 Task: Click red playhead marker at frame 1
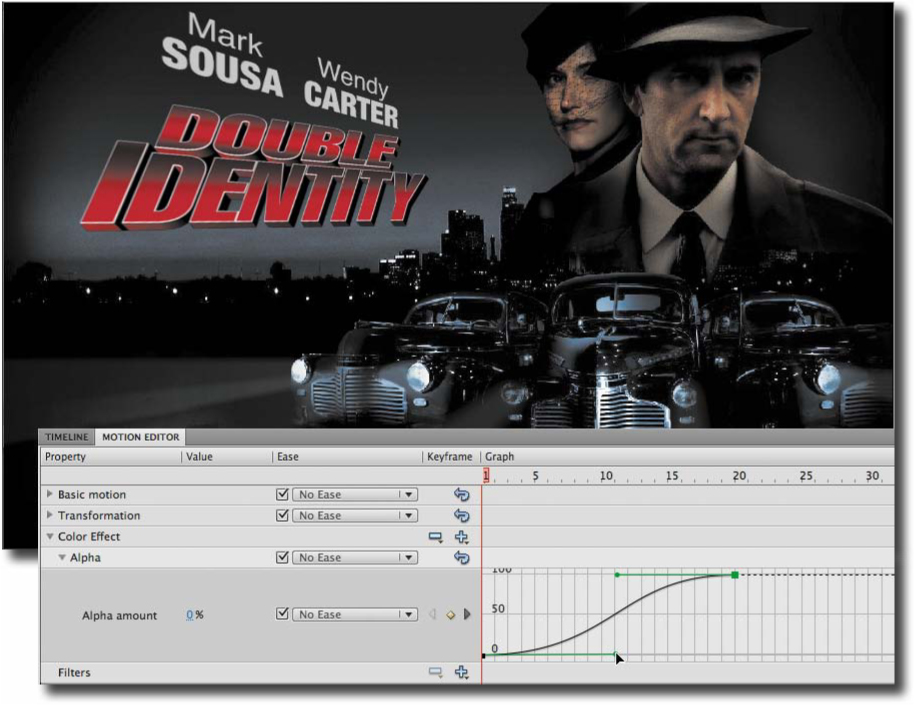tap(486, 476)
